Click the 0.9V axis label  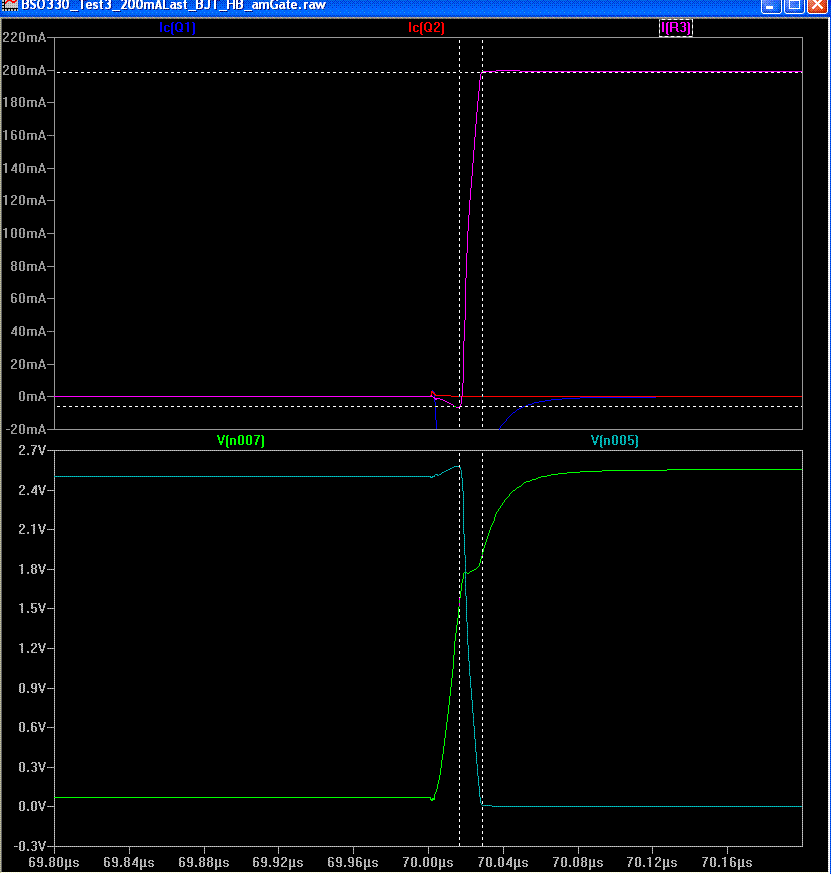click(32, 688)
